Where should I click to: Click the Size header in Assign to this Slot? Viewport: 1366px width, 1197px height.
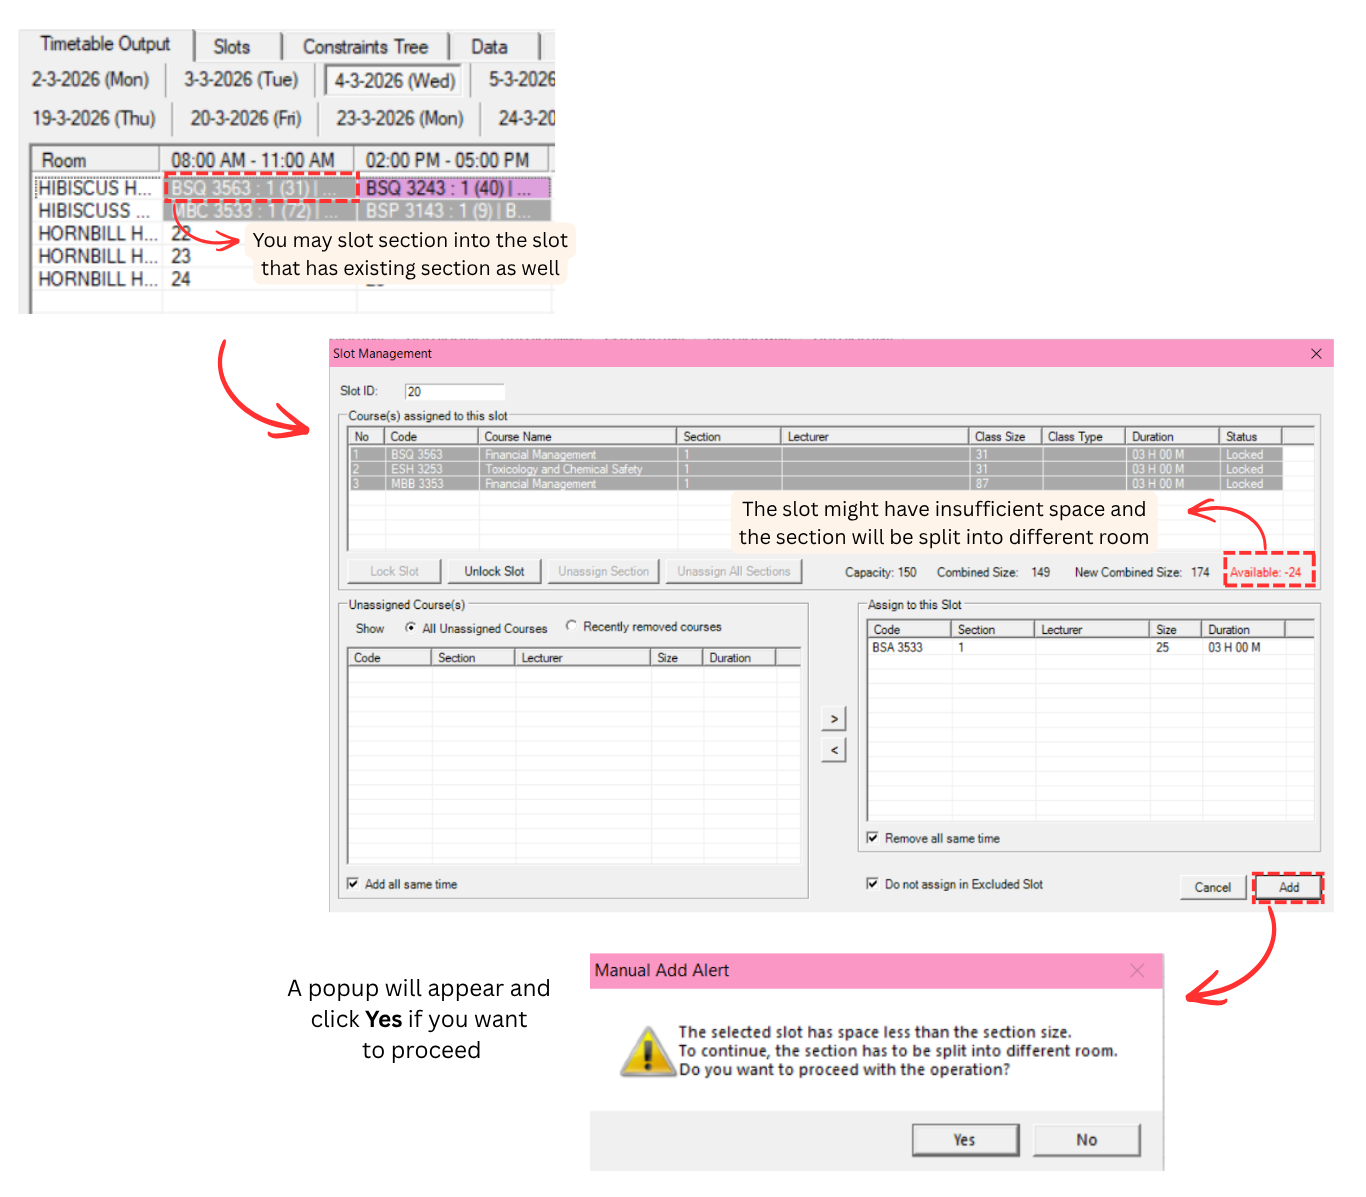point(1175,630)
